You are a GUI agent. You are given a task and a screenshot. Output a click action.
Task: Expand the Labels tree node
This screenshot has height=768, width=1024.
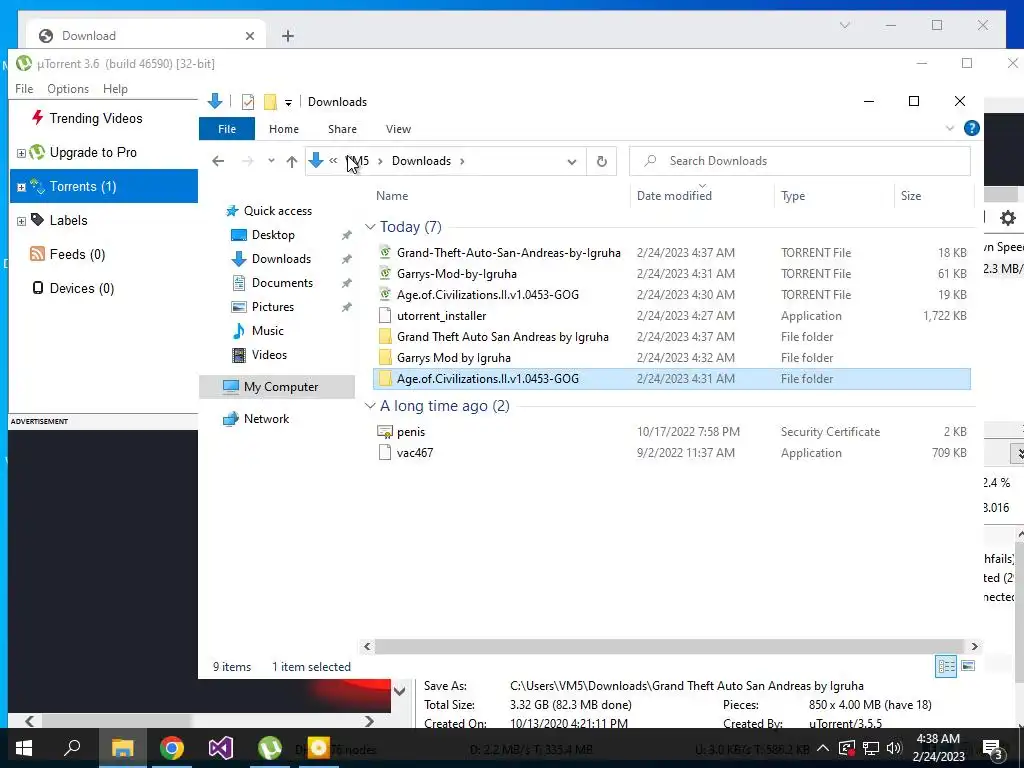point(21,221)
